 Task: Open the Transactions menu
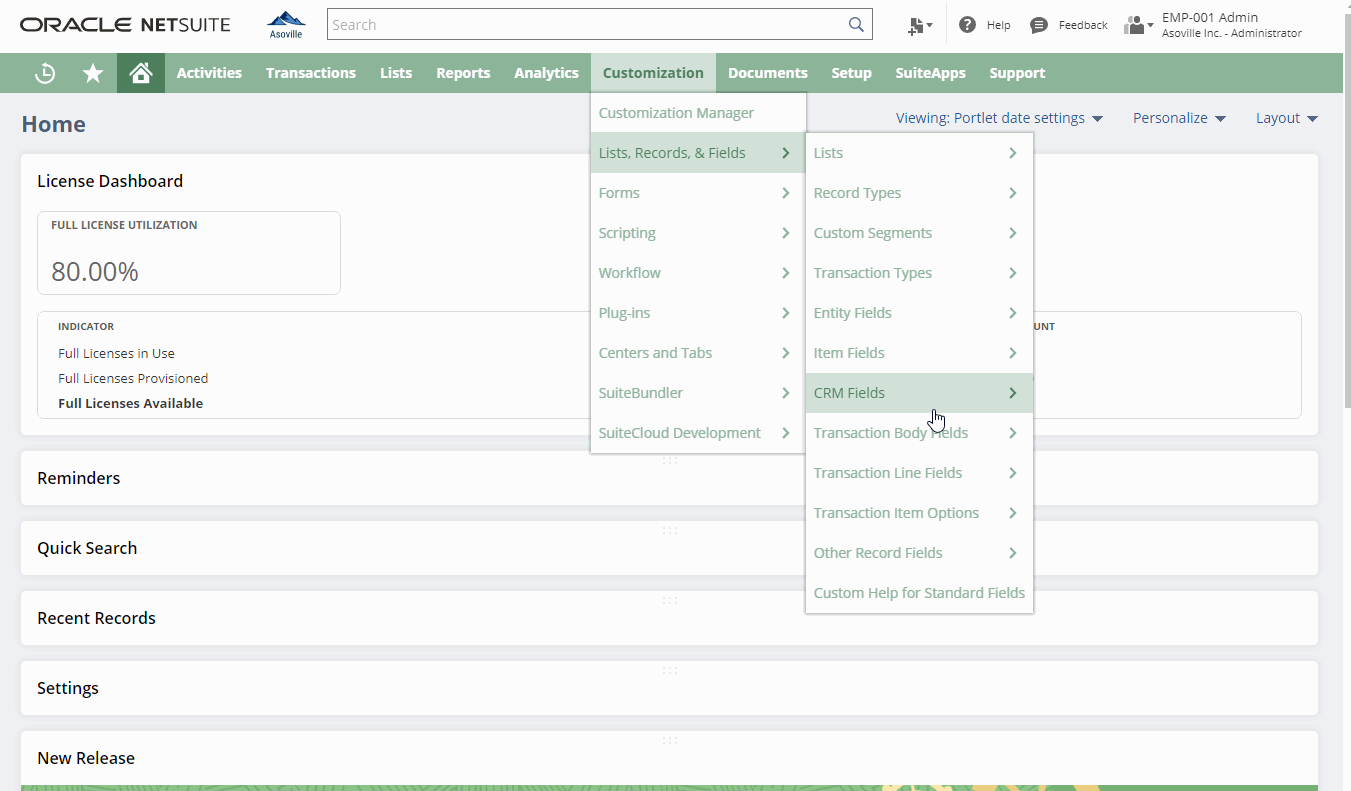[x=311, y=73]
